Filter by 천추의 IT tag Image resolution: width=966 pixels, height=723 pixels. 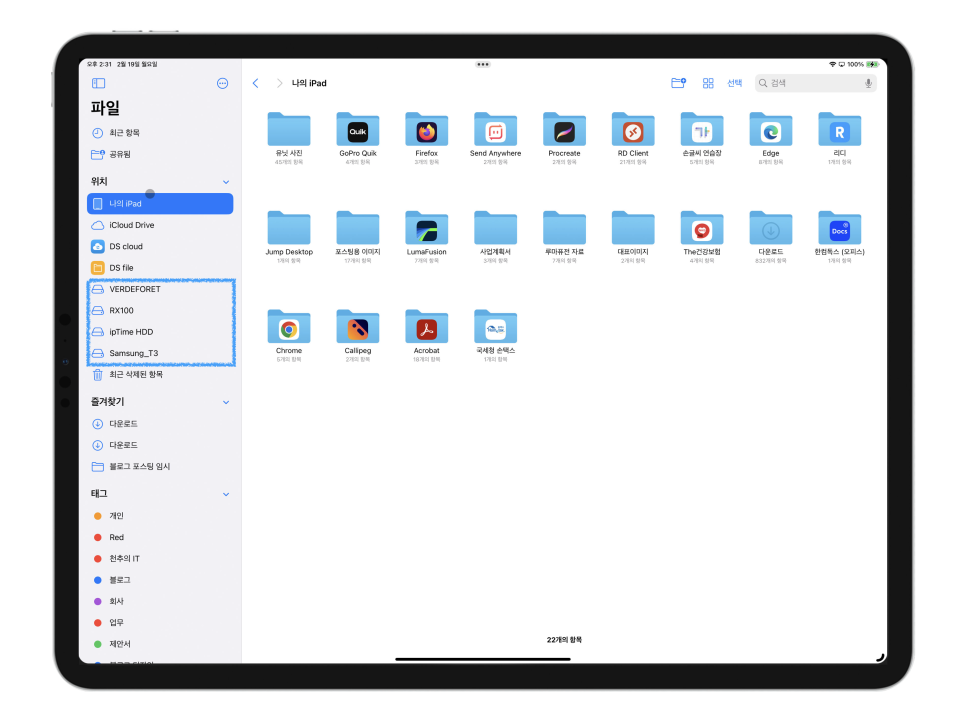160,559
